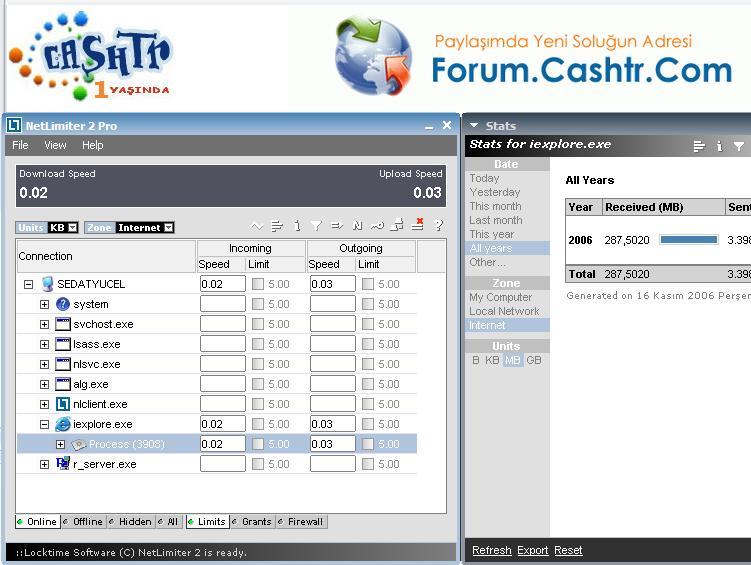Click the arrow lines icon in NetLimiter toolbar

[x=337, y=226]
